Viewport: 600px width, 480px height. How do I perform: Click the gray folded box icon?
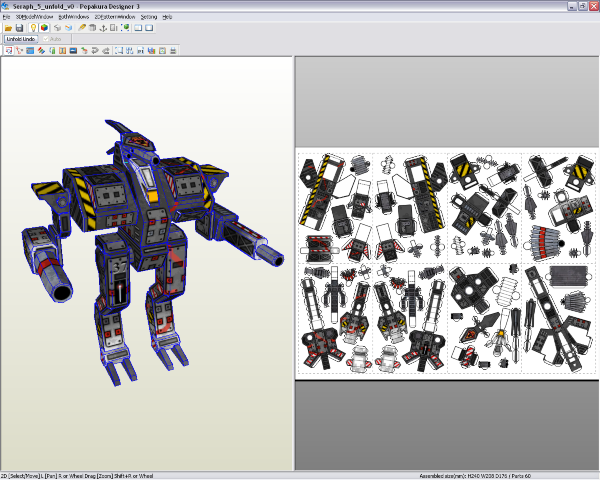[x=92, y=28]
